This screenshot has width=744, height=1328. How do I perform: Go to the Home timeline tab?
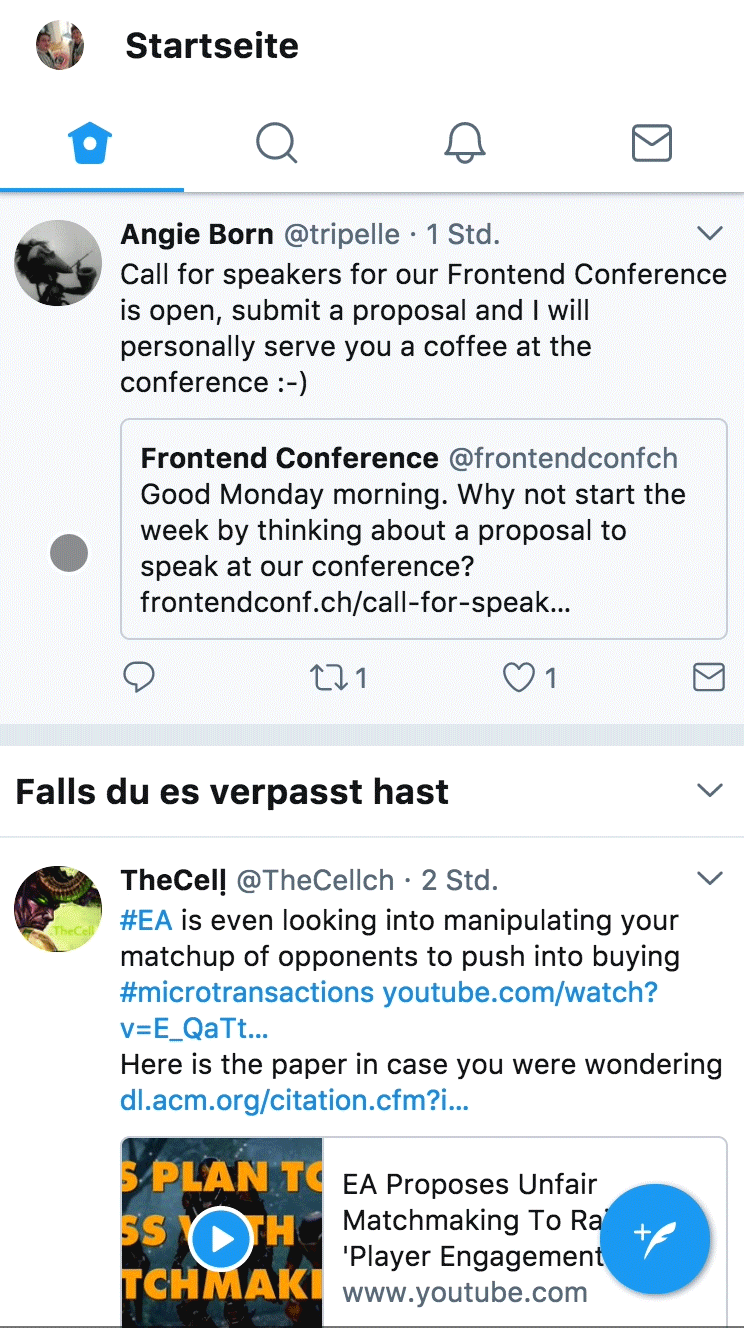point(91,143)
